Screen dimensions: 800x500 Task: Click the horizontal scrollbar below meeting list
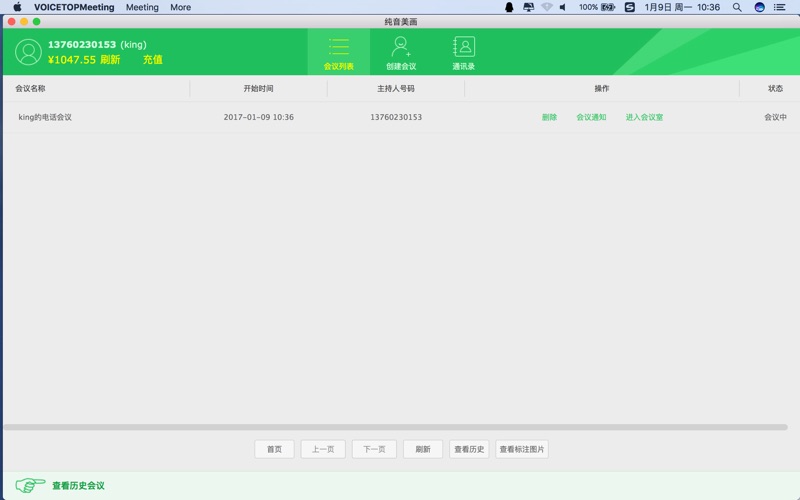pos(400,427)
